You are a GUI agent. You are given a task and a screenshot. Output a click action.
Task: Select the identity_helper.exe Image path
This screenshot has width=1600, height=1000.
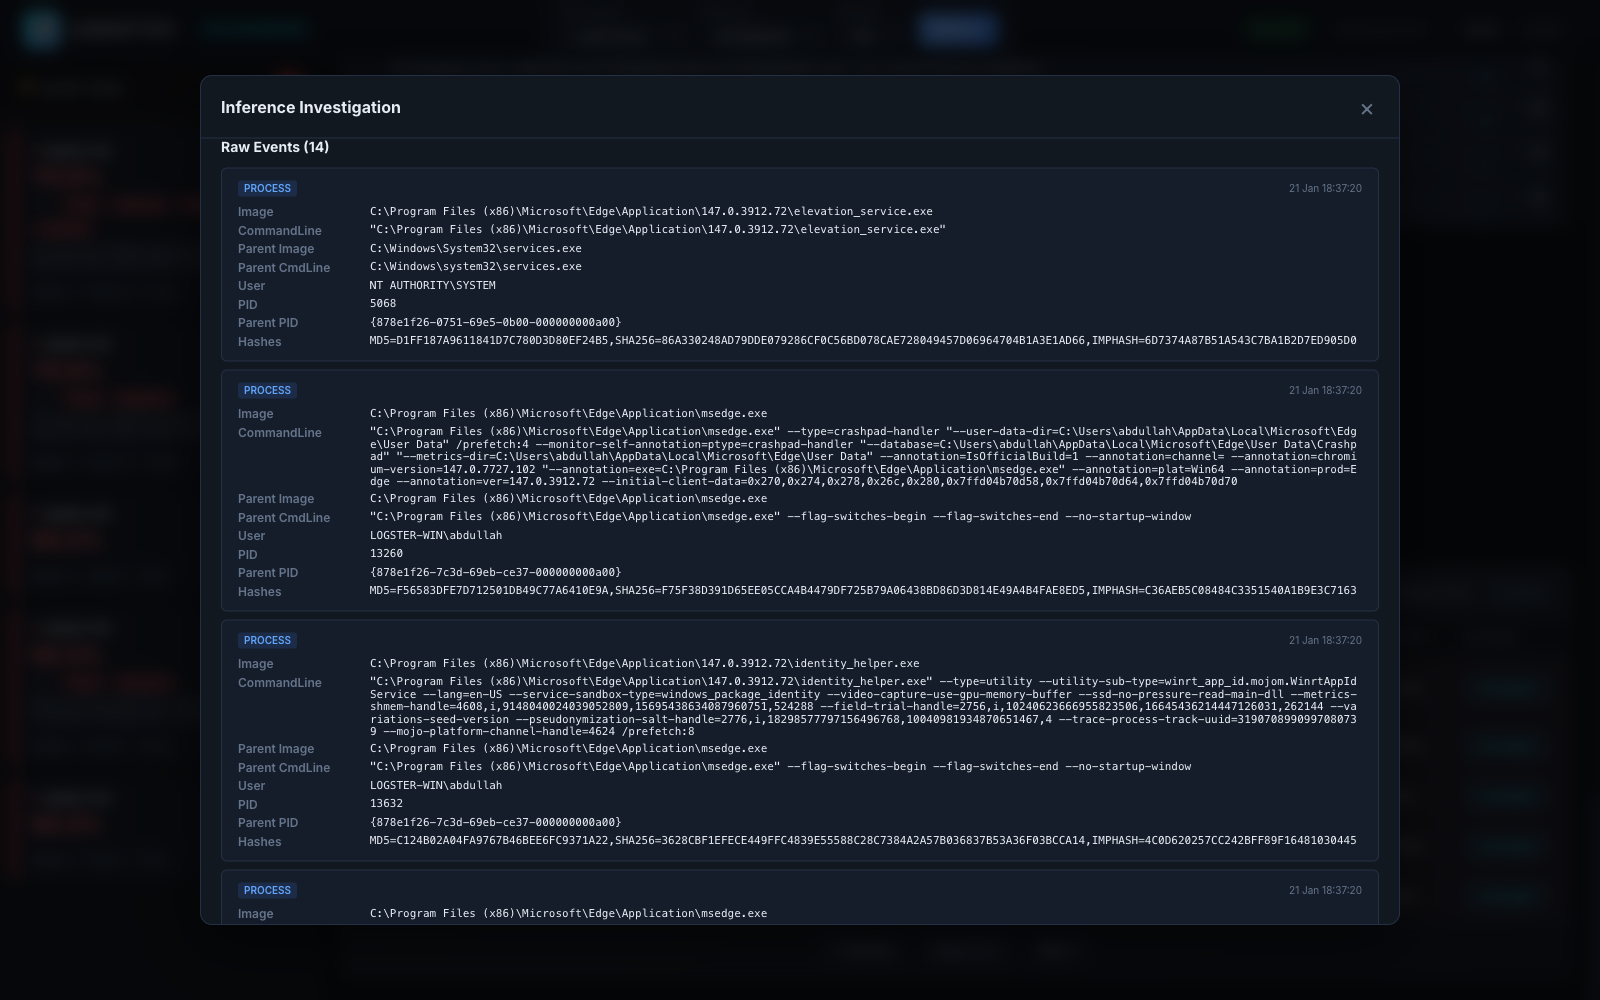click(x=644, y=664)
